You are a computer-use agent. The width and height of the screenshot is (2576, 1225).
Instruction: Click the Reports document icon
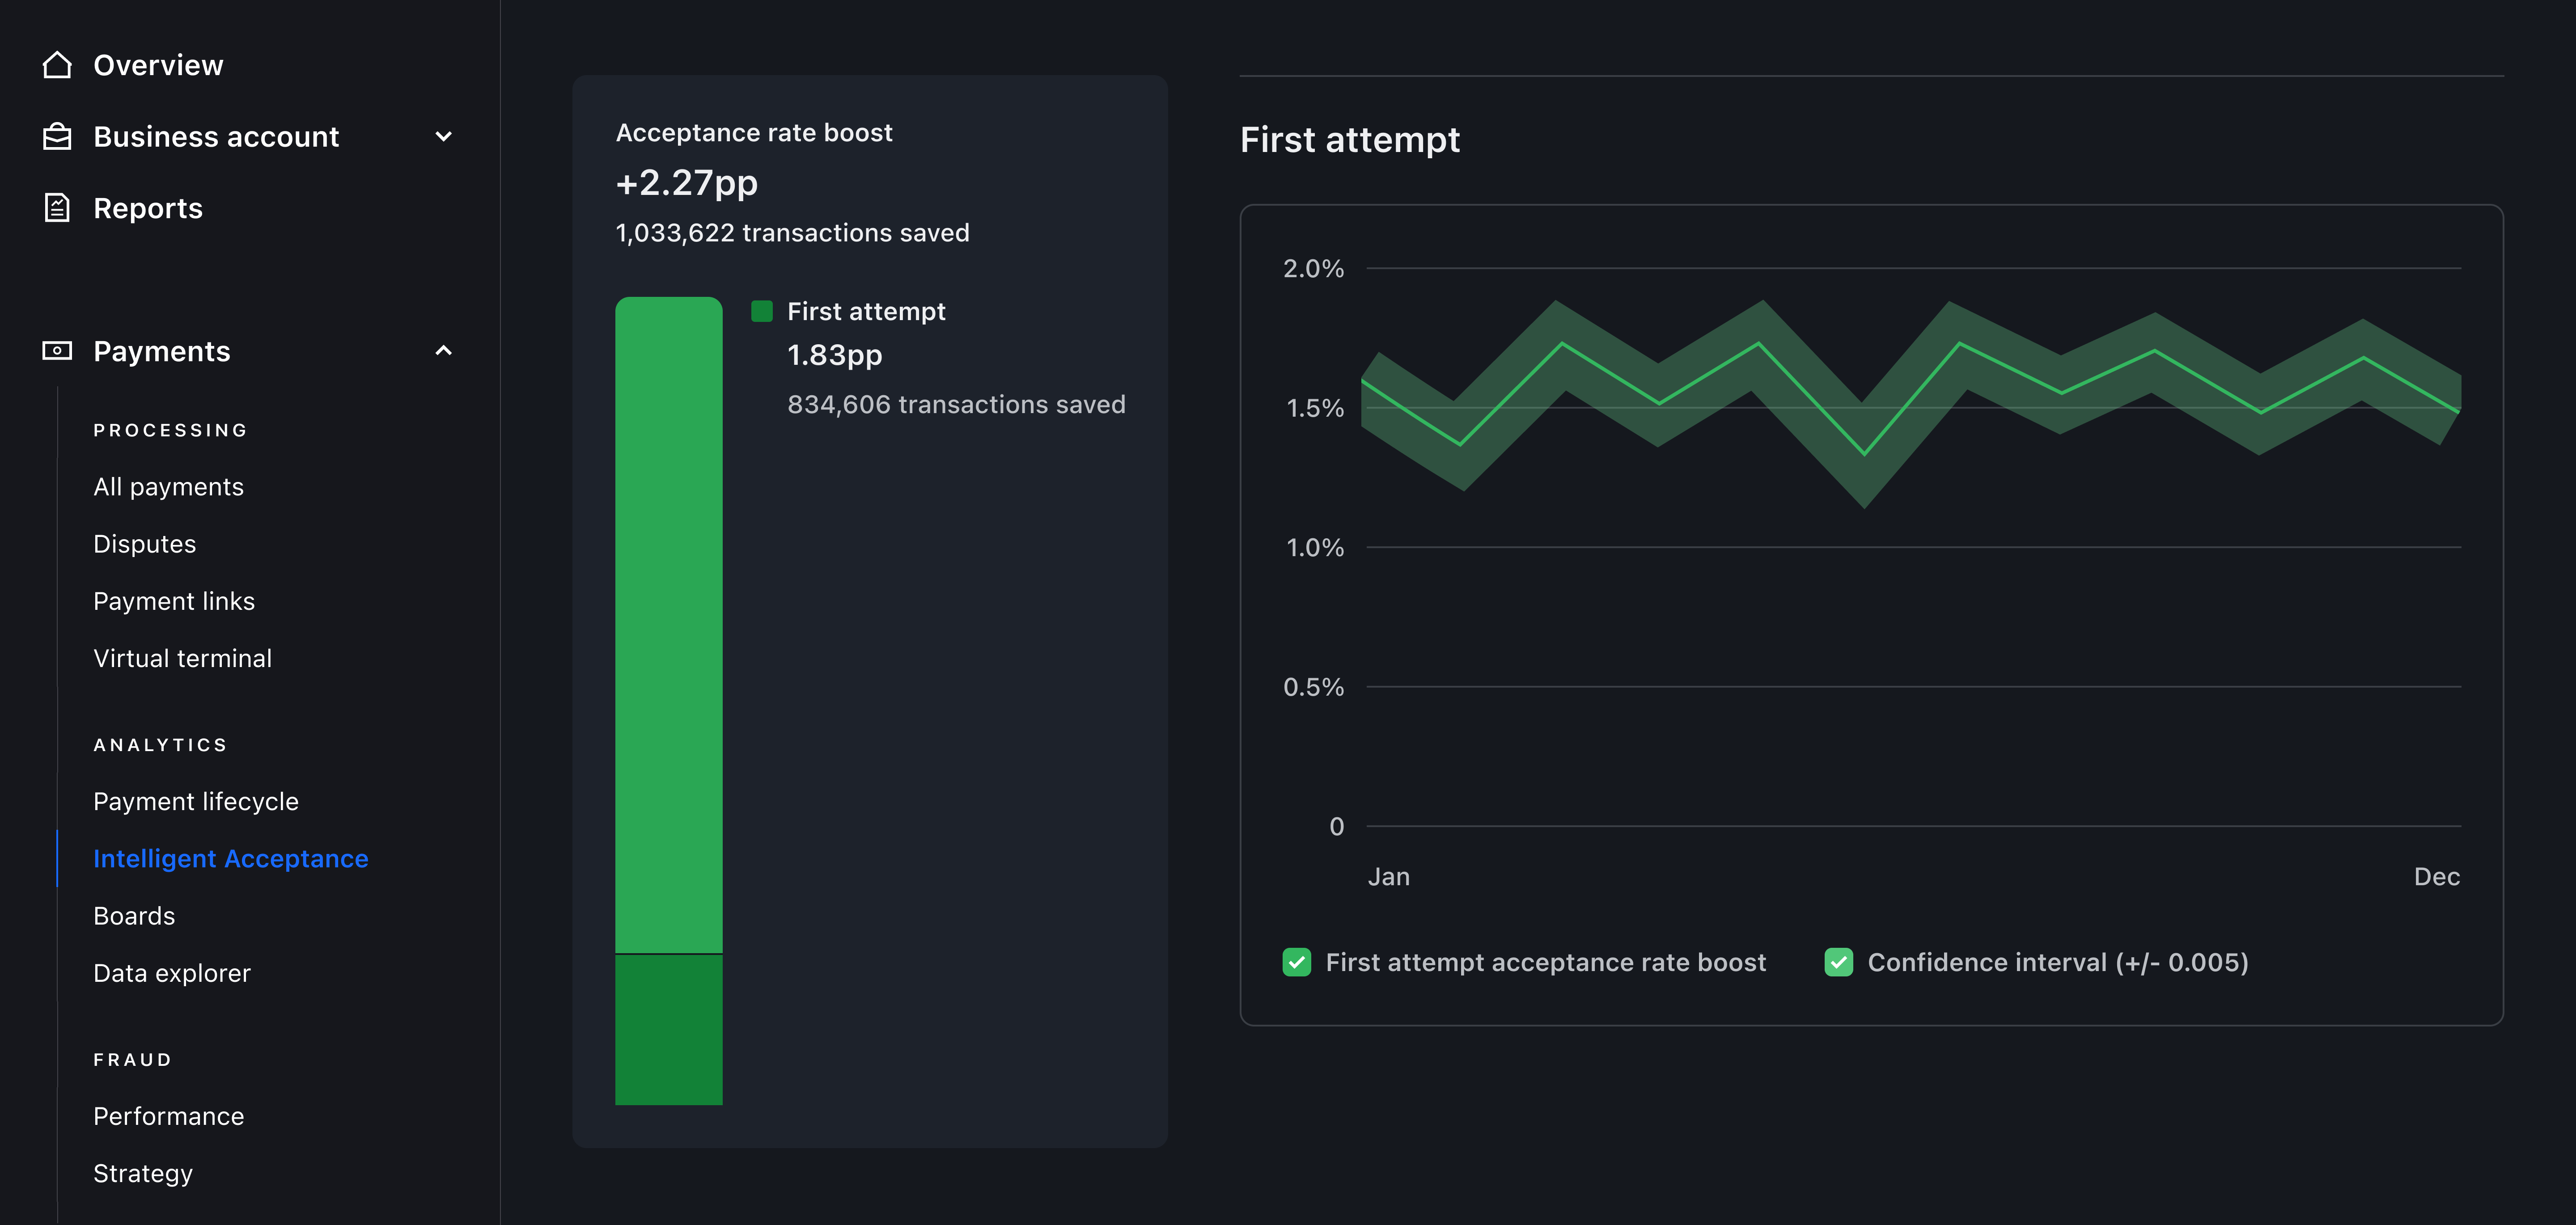point(57,208)
